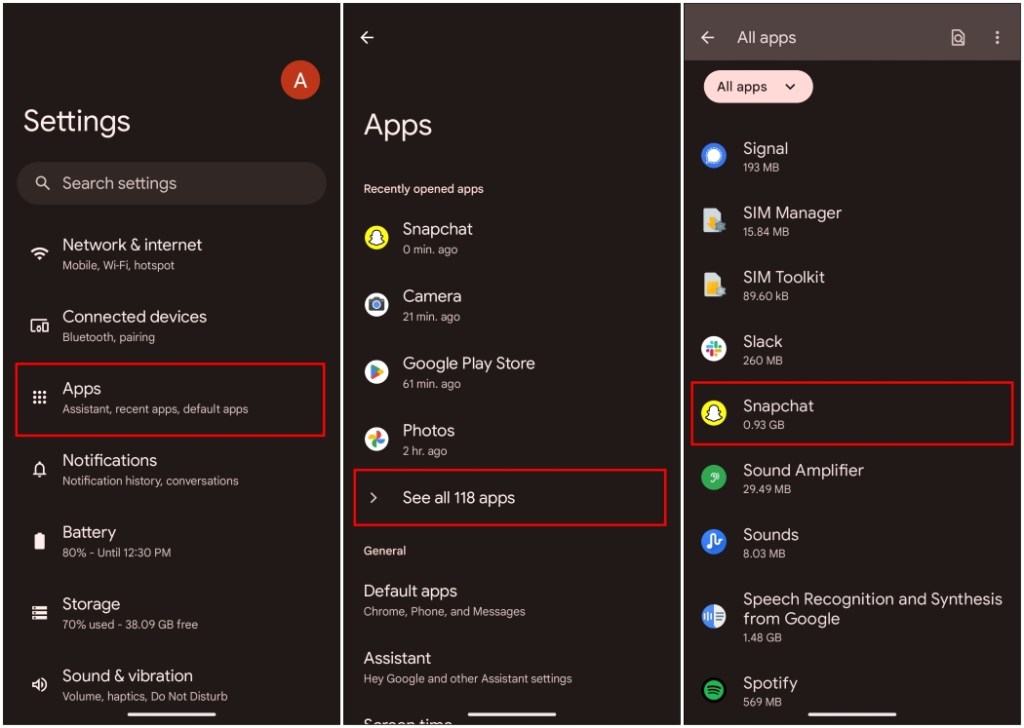Open Notifications settings
The width and height of the screenshot is (1024, 728).
(x=171, y=469)
